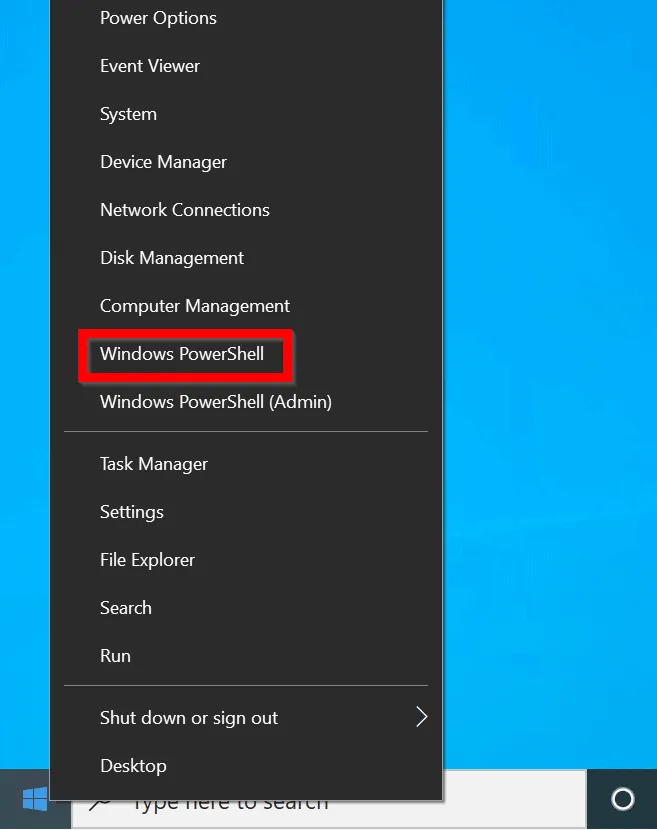Launch Computer Management

pyautogui.click(x=195, y=306)
